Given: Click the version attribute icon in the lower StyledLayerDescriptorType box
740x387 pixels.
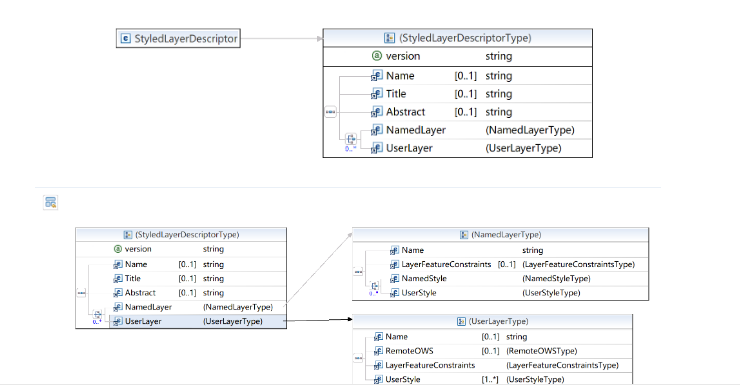Looking at the screenshot, I should click(118, 249).
